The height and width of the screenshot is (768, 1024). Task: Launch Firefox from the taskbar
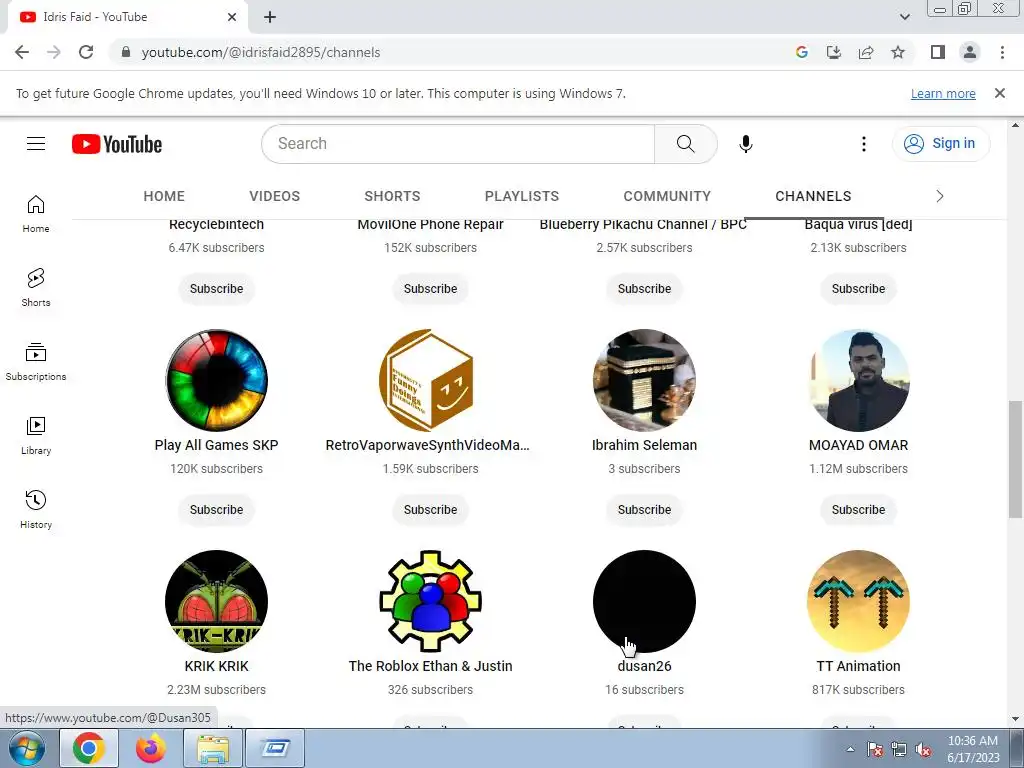(150, 748)
